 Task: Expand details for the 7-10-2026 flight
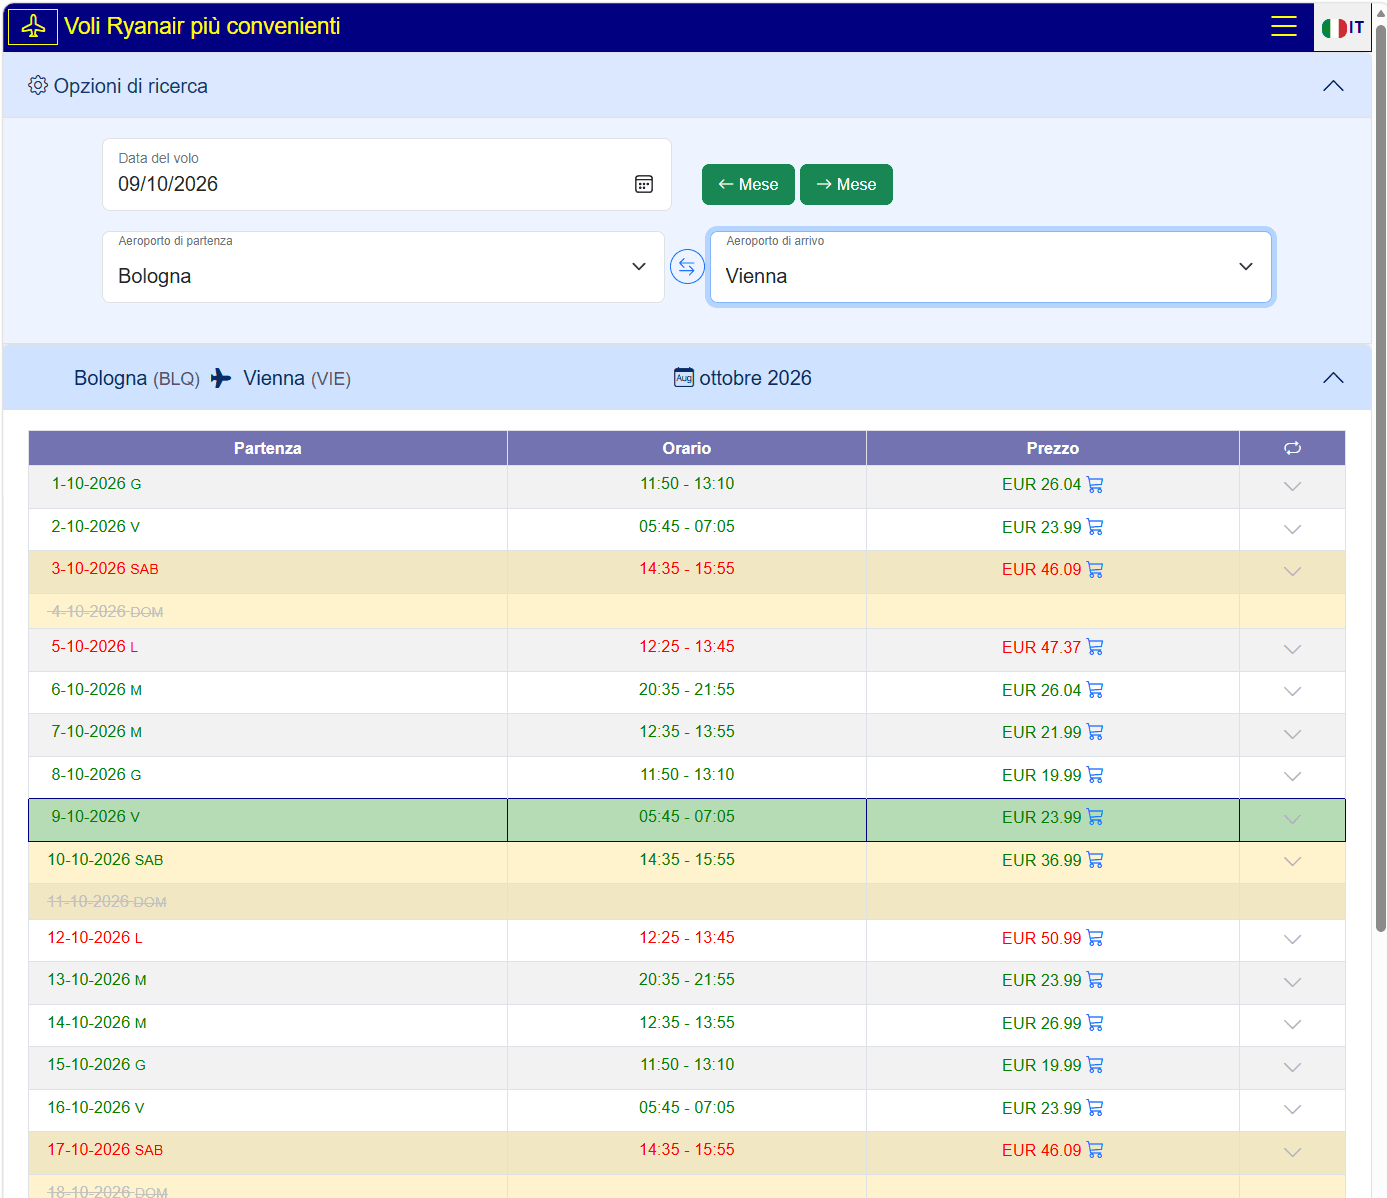click(1292, 735)
